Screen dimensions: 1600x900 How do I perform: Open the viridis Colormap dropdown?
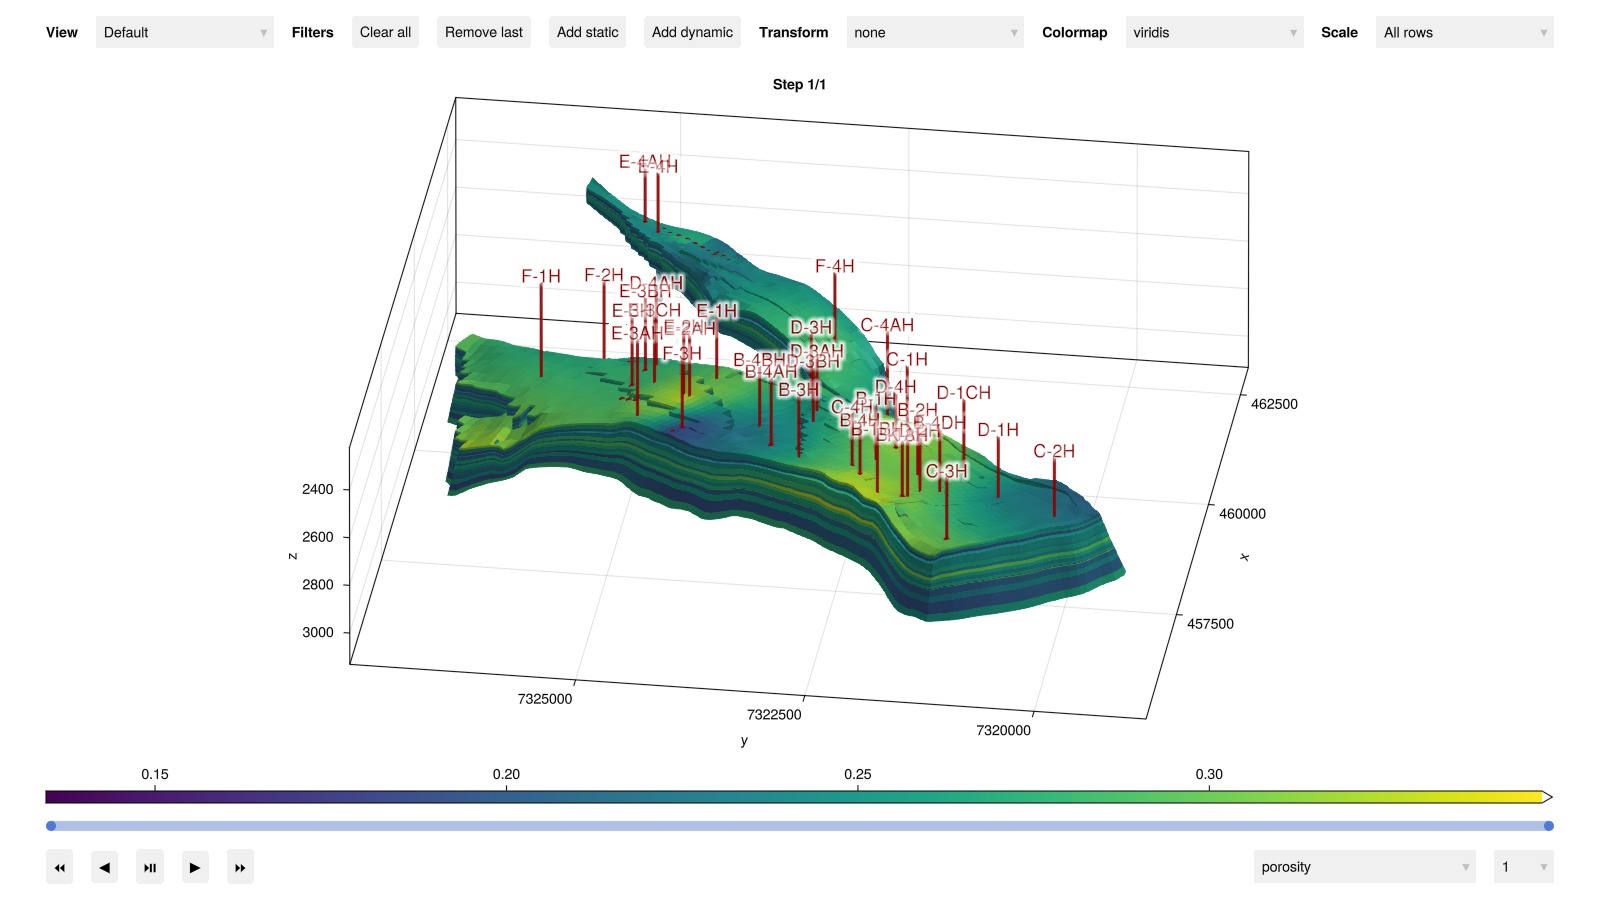tap(1215, 32)
